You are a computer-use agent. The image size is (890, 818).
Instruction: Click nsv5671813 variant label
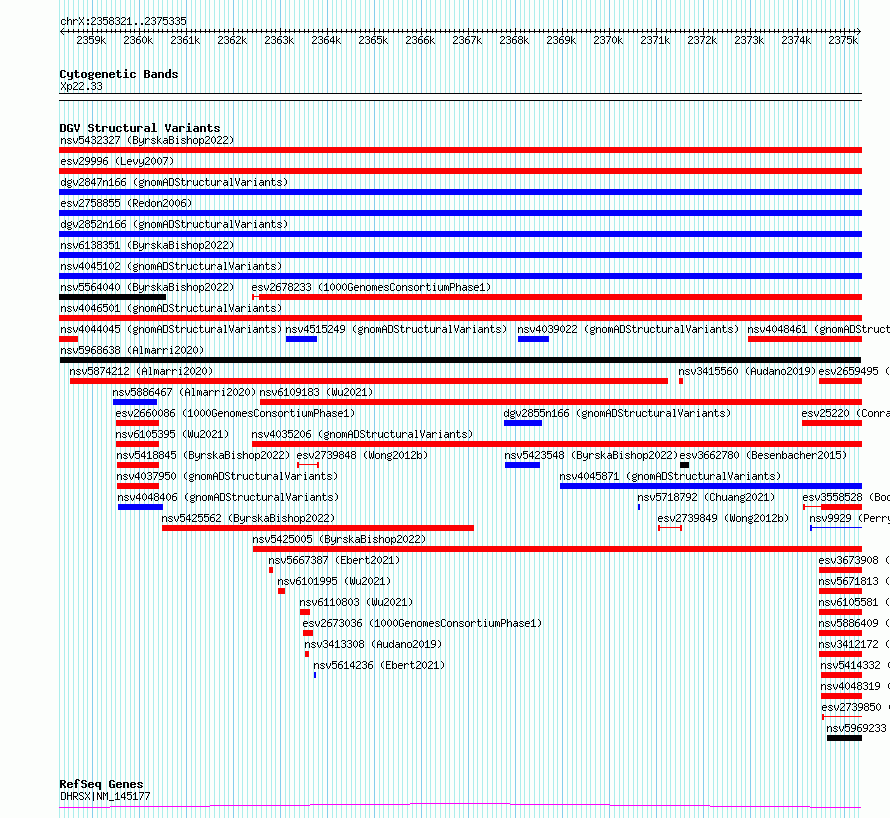tap(854, 581)
